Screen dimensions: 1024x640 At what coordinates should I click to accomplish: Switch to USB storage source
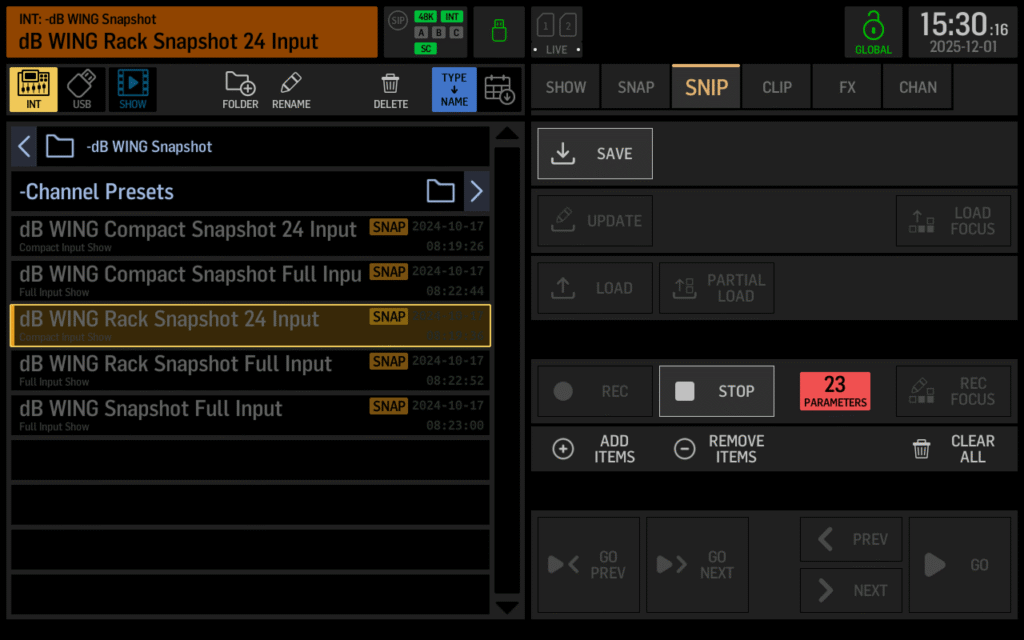82,89
